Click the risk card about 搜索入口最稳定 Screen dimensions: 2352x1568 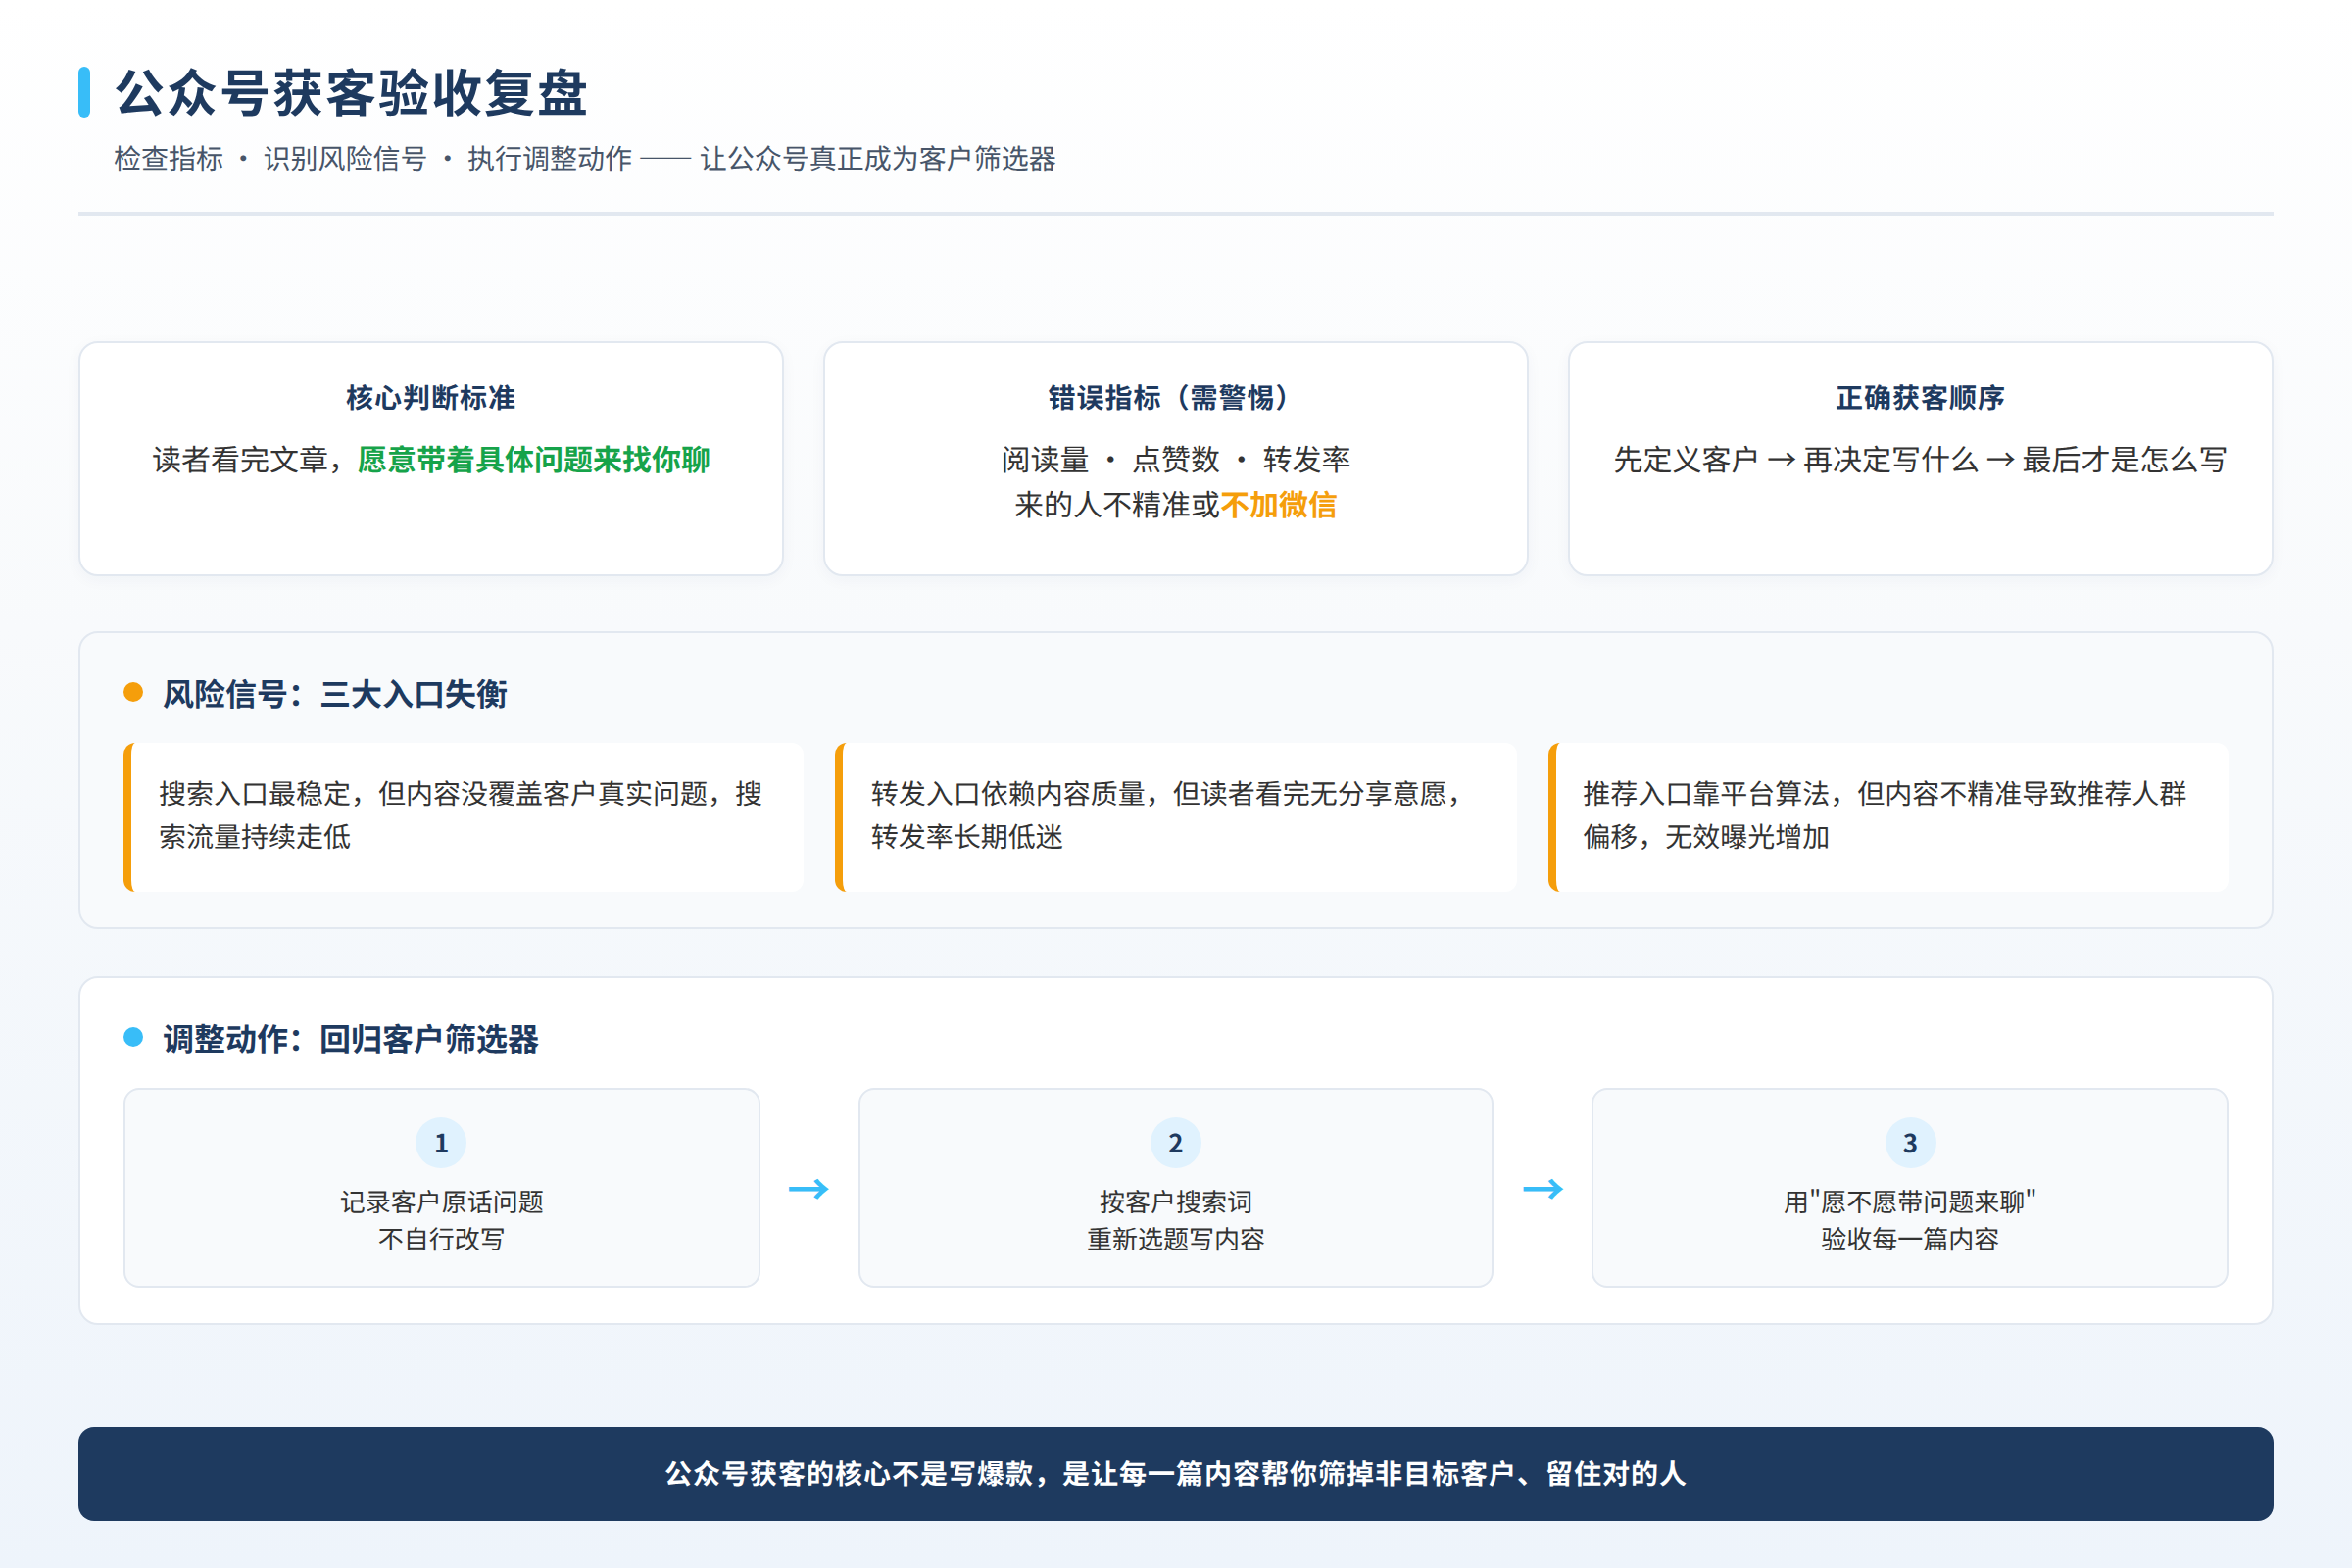pos(463,817)
